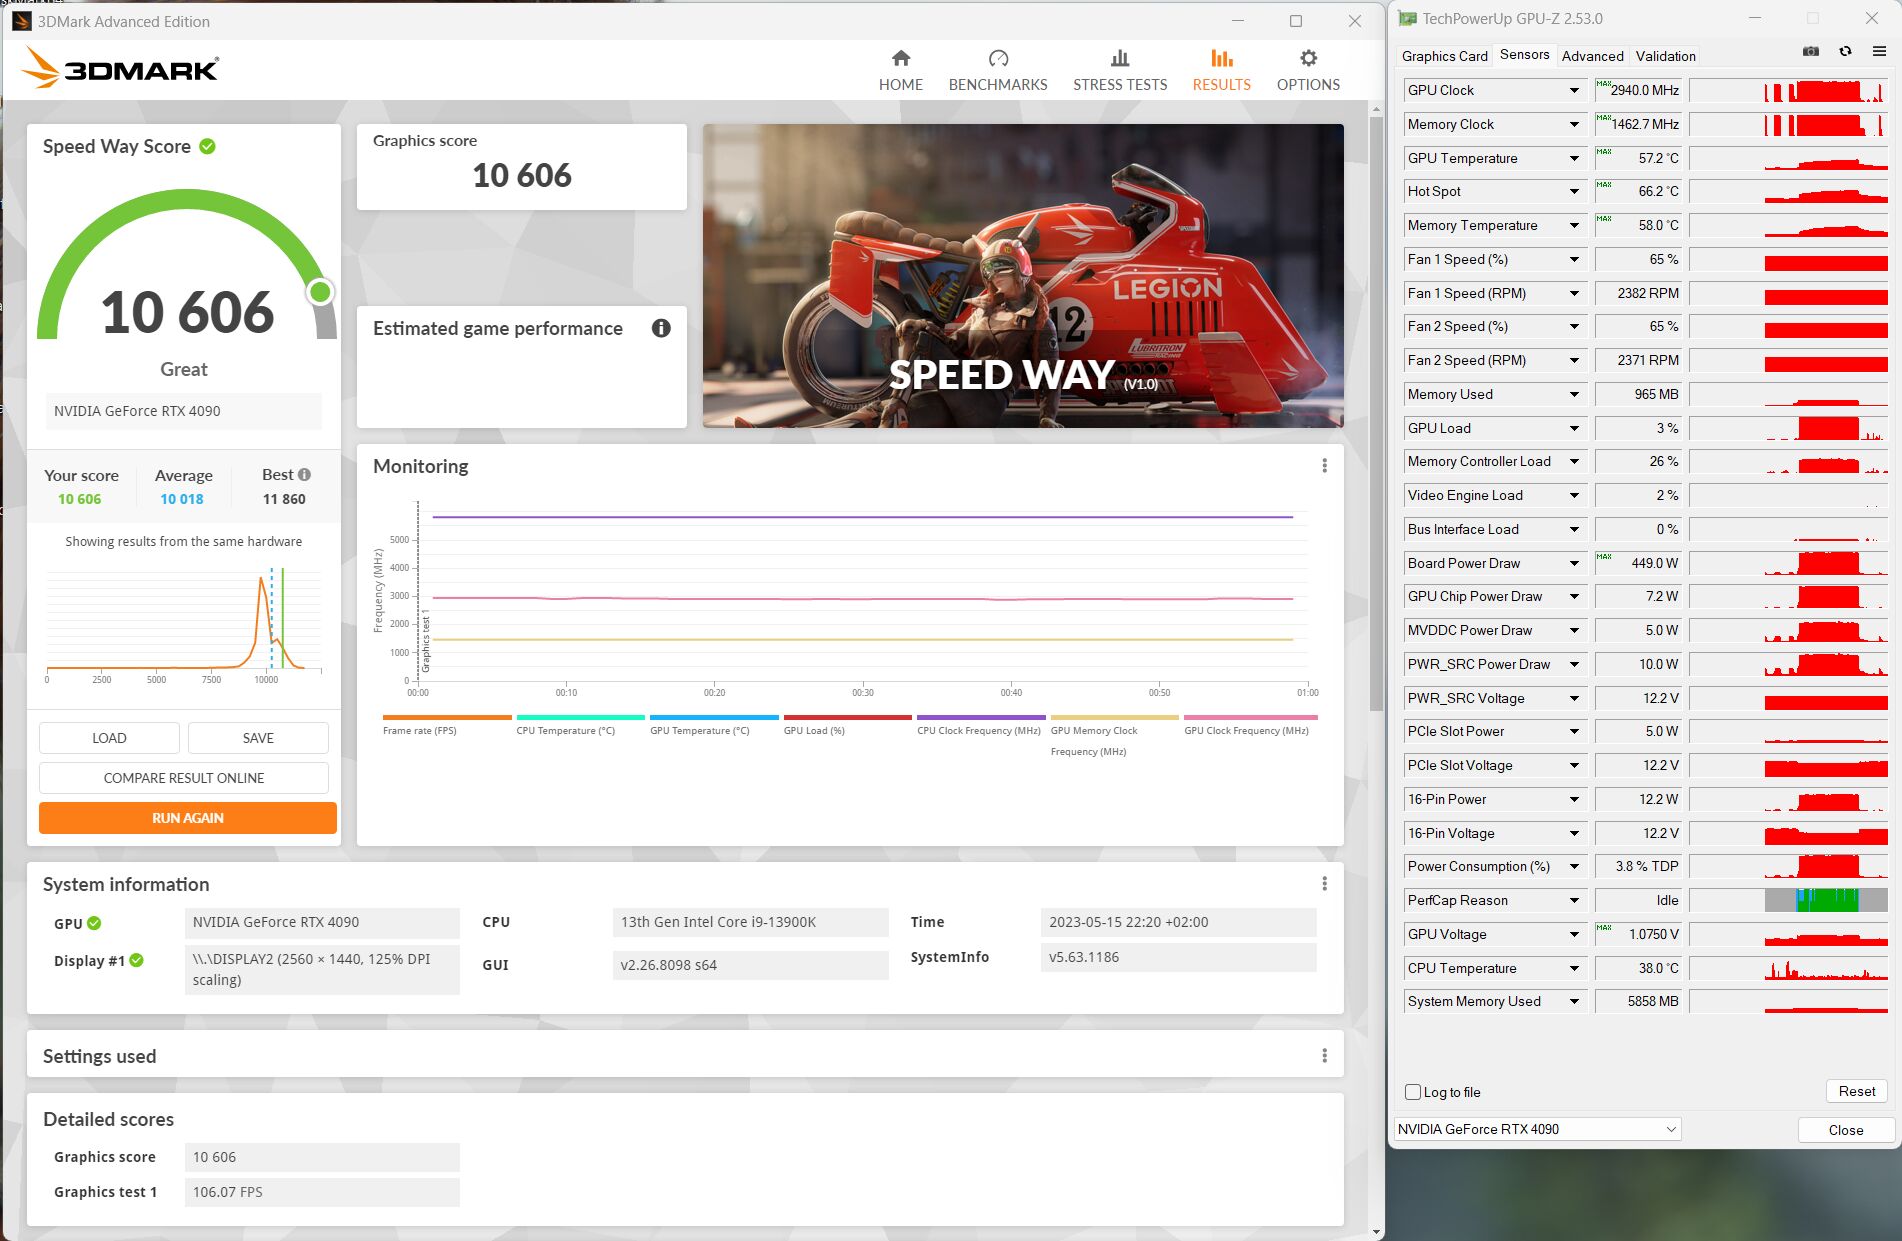This screenshot has height=1241, width=1902.
Task: Open the Settings used options menu
Action: [x=1324, y=1056]
